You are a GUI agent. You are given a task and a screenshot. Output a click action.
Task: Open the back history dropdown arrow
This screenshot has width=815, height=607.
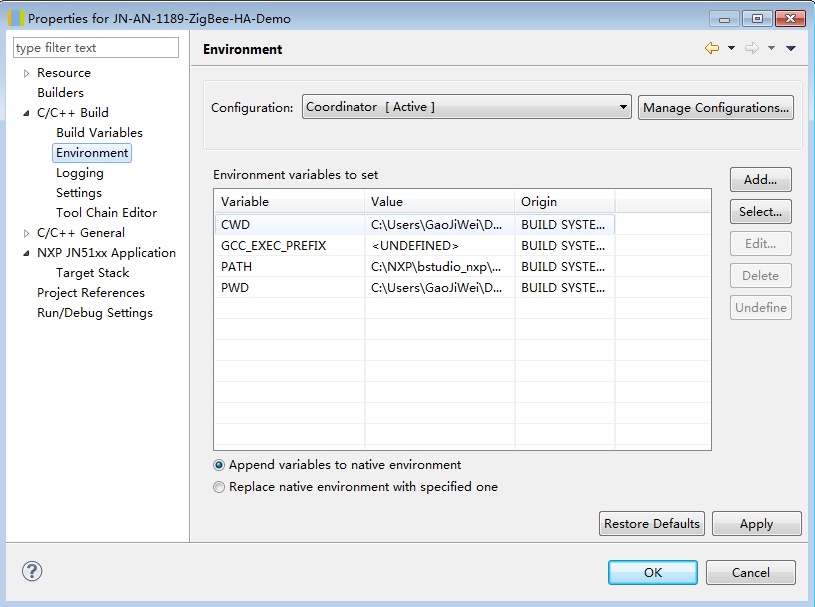point(731,48)
